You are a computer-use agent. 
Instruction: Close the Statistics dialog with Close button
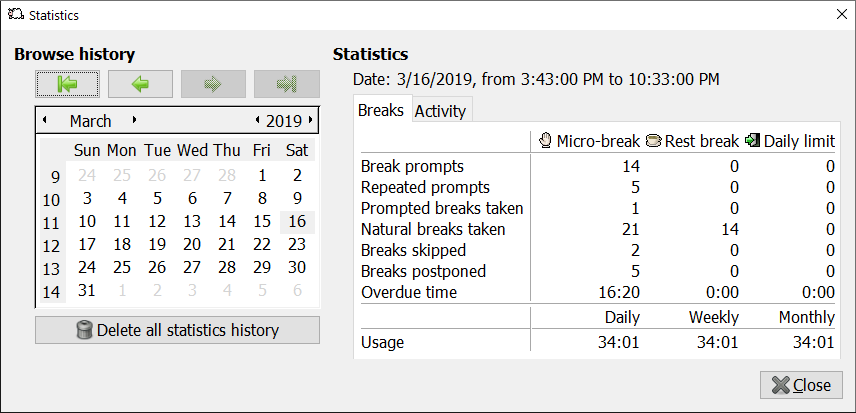tap(801, 385)
